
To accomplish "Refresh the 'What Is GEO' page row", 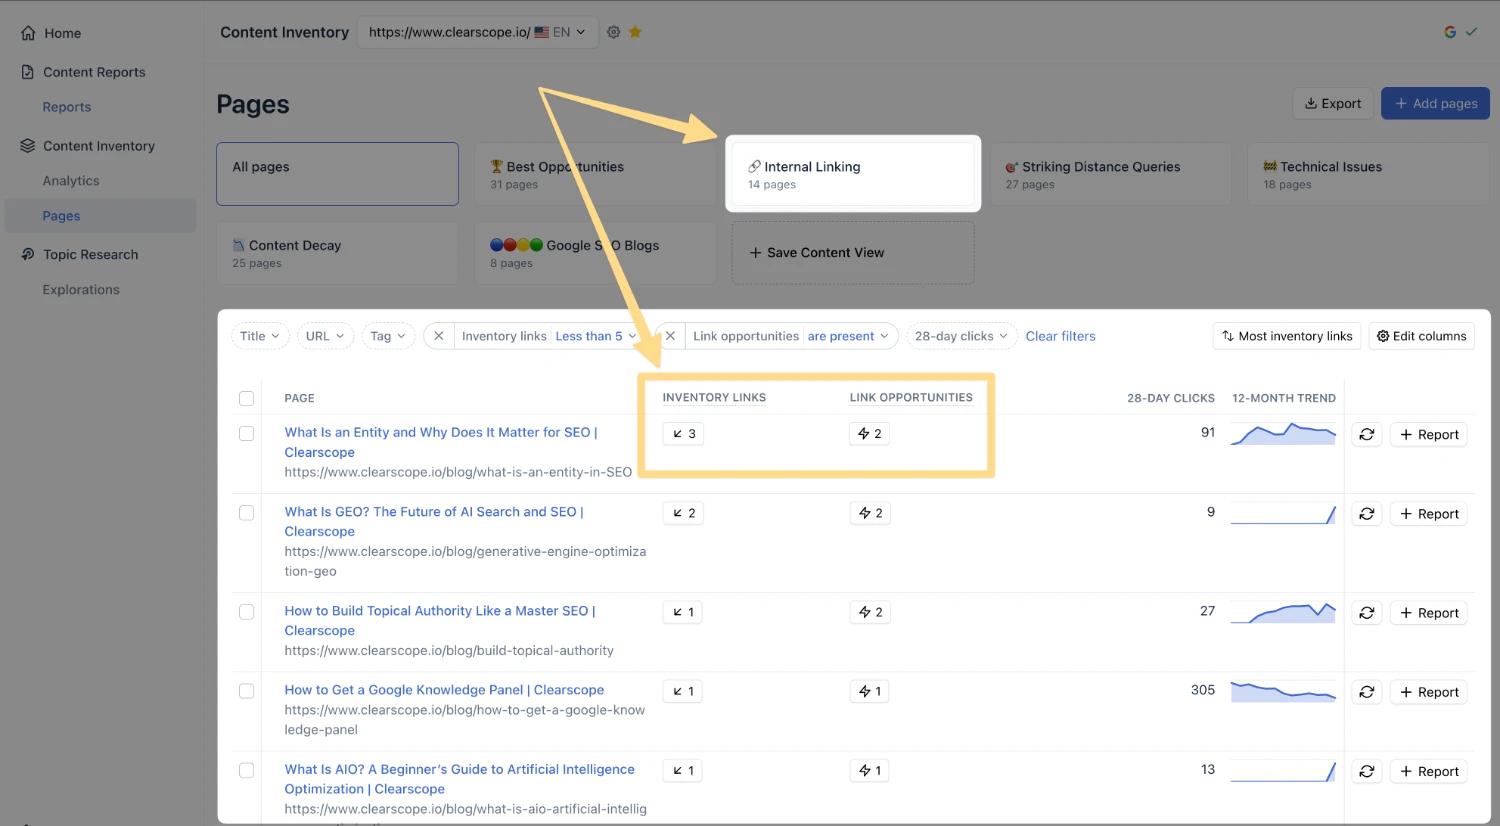I will click(x=1367, y=513).
